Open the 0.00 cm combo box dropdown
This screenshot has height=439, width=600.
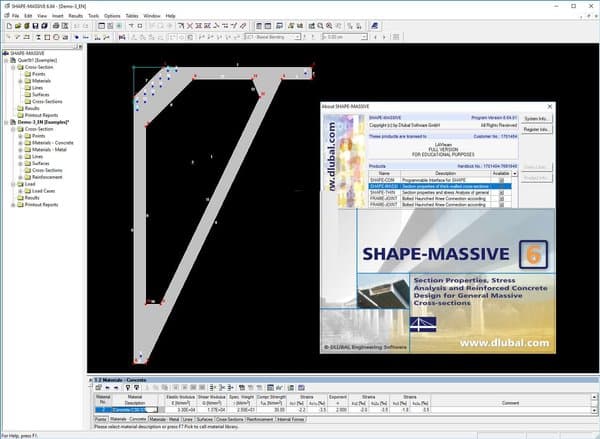[364, 37]
